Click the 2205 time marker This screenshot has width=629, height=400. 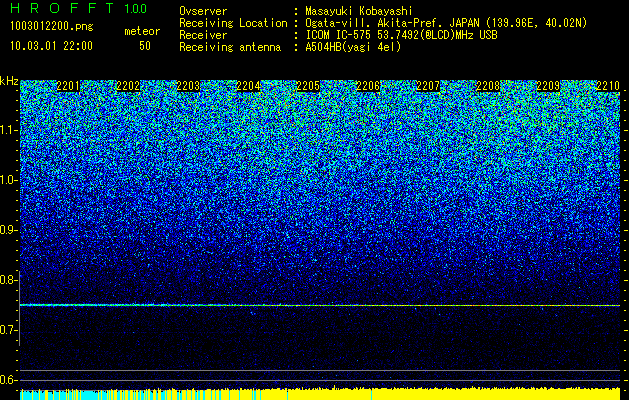coord(308,86)
